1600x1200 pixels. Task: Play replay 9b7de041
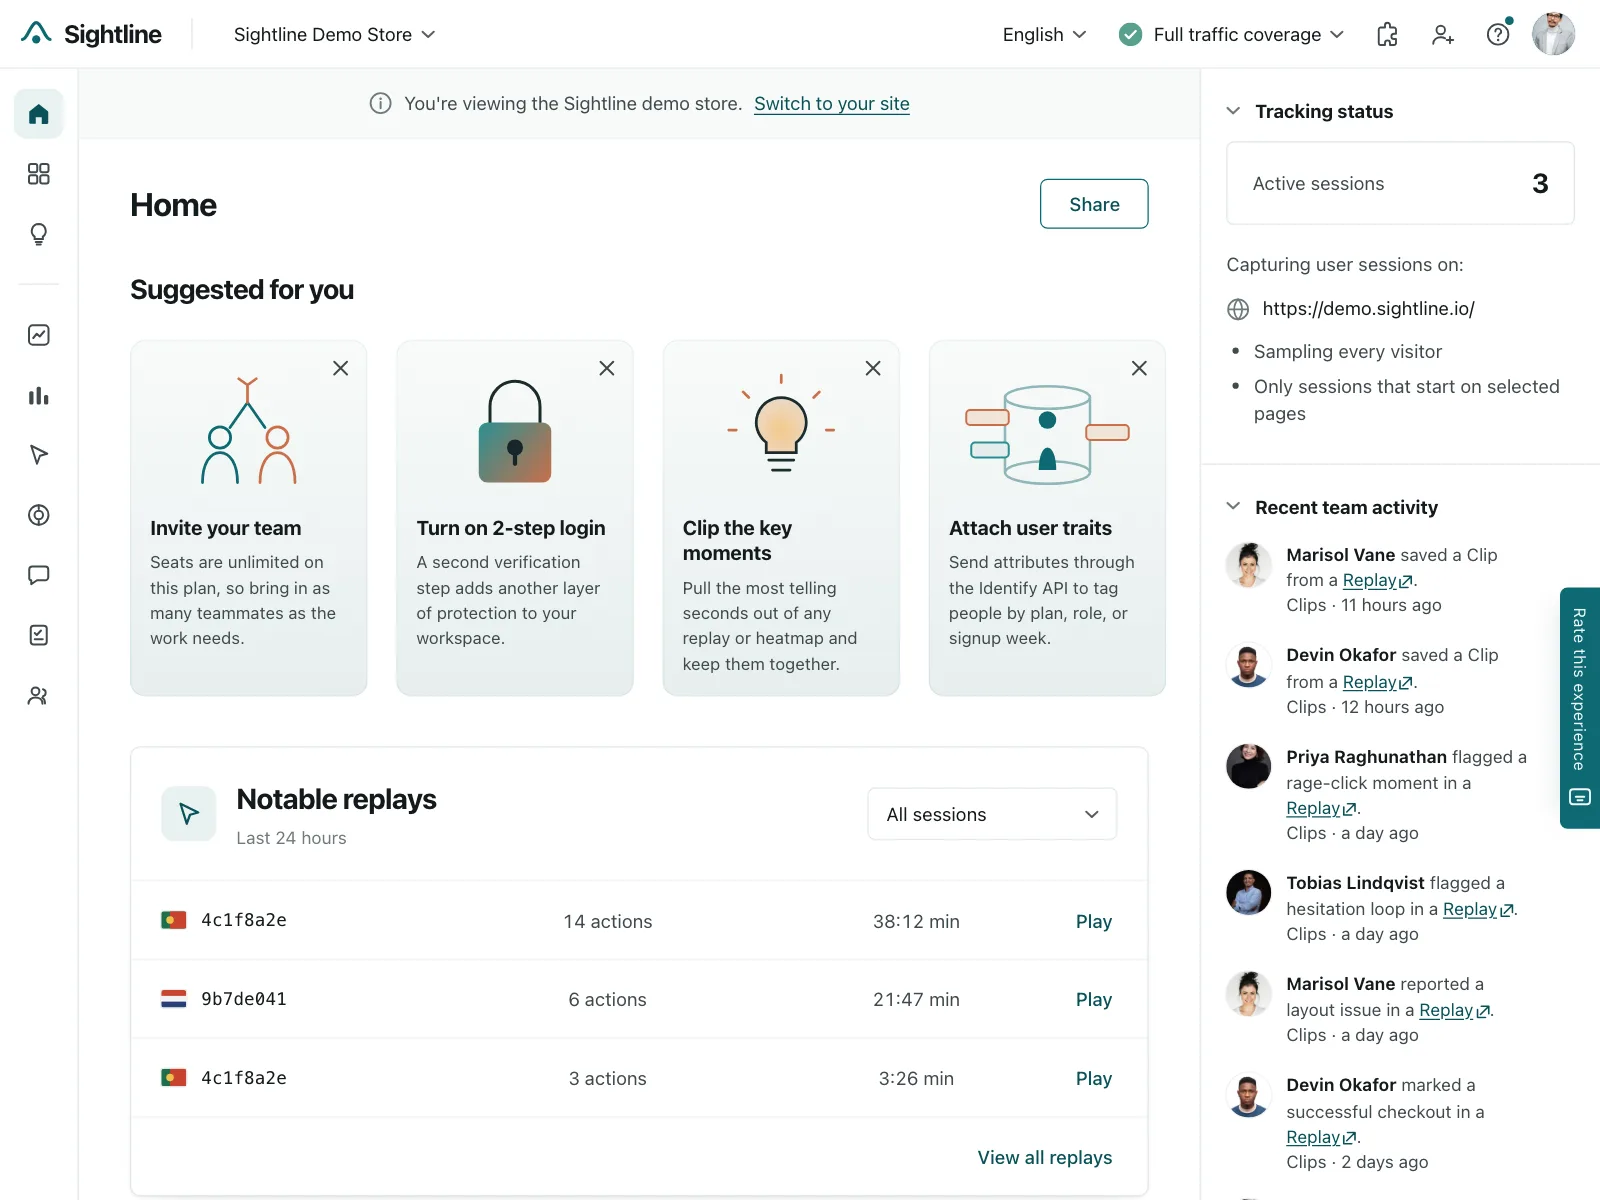tap(1094, 999)
